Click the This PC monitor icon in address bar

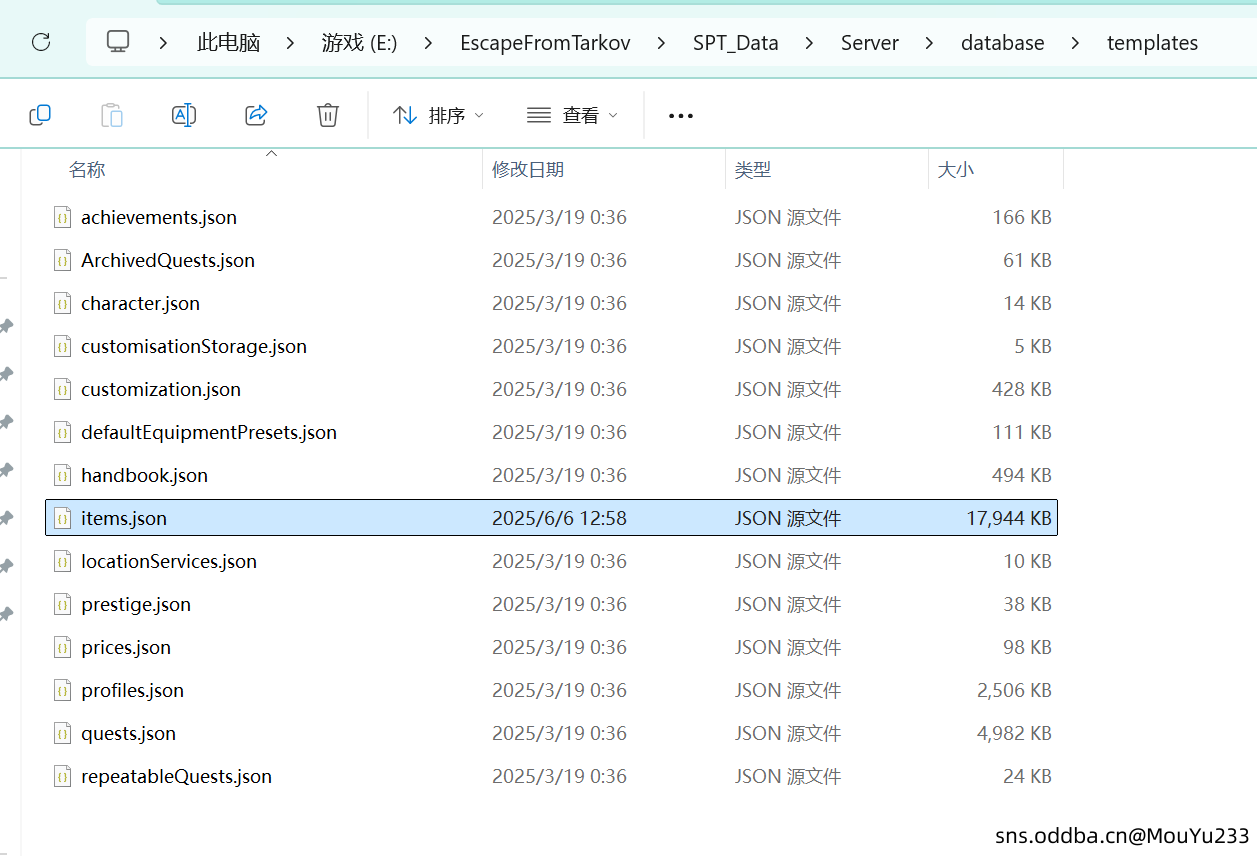(x=118, y=42)
